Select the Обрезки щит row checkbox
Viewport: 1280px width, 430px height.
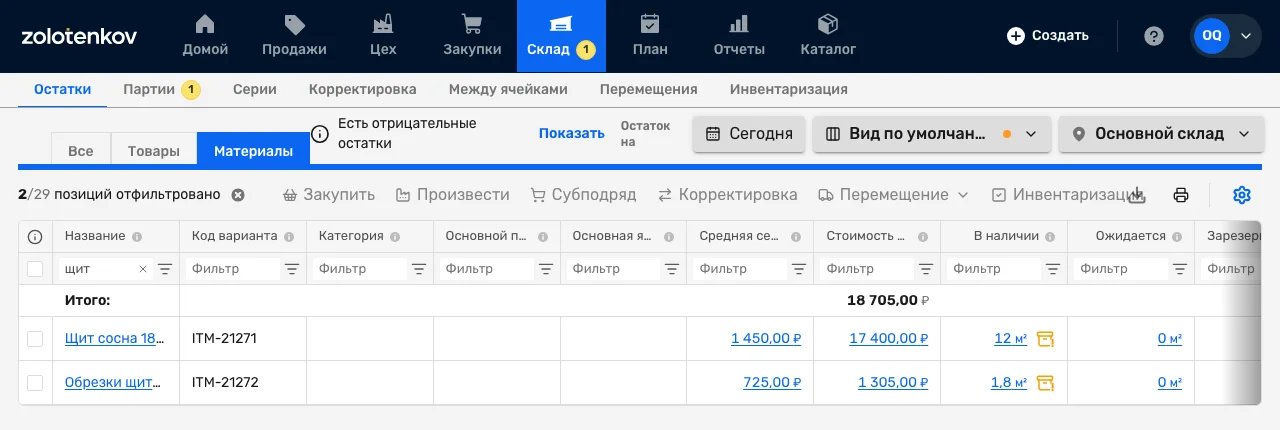tap(35, 383)
